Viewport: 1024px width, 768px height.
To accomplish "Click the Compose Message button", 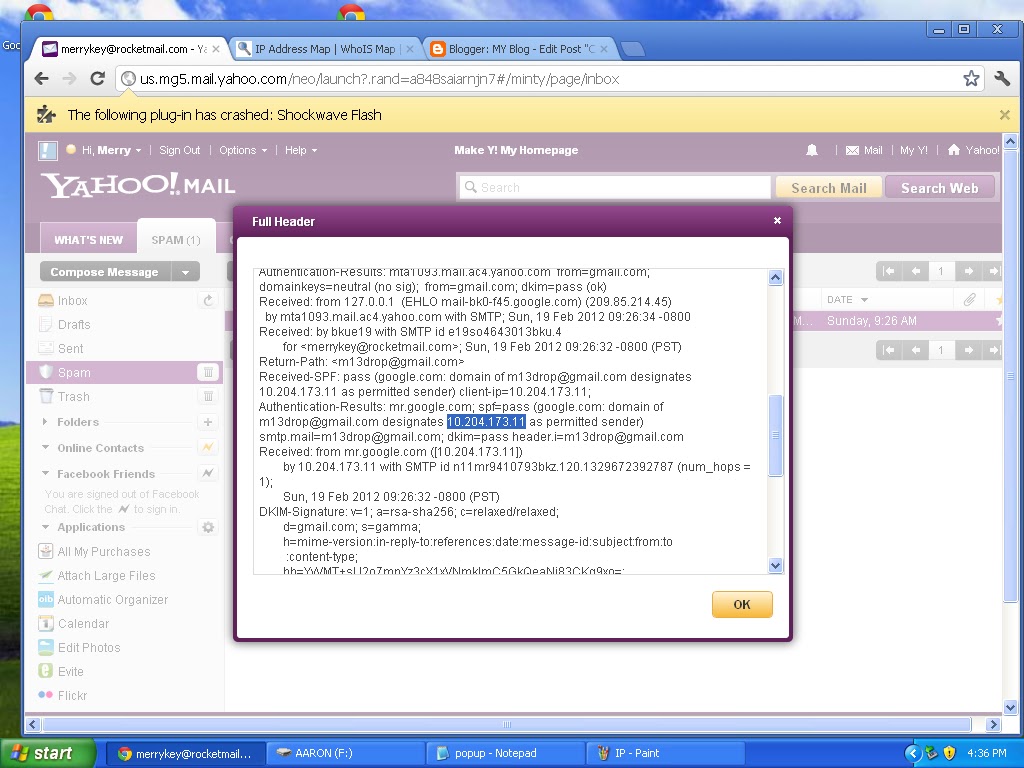I will tap(105, 272).
